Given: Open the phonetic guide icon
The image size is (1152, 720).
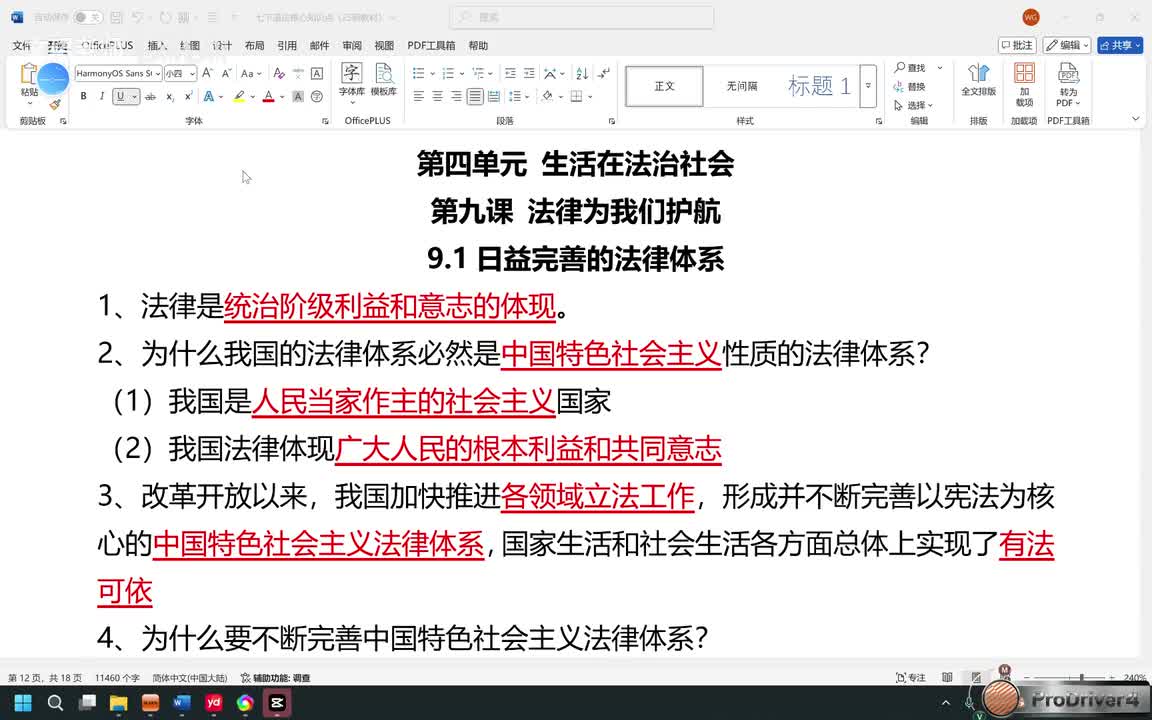Looking at the screenshot, I should [x=298, y=73].
